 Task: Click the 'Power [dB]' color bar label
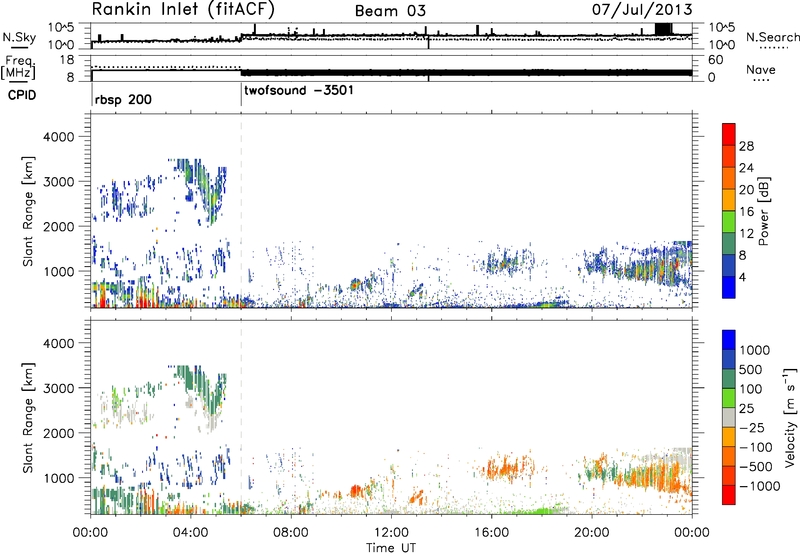(763, 211)
